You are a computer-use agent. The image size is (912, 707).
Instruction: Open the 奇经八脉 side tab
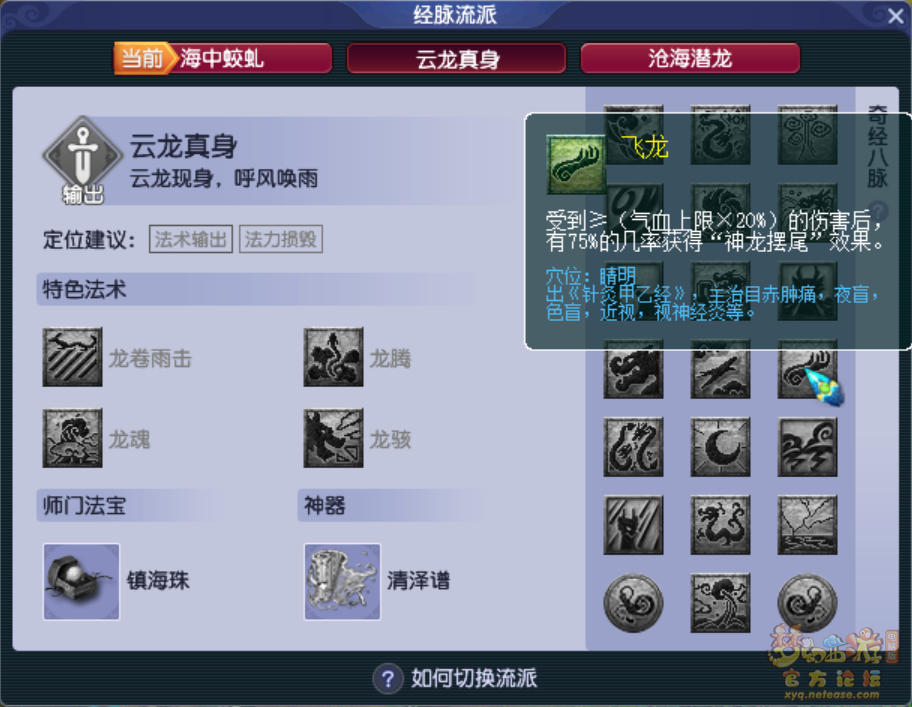click(878, 145)
